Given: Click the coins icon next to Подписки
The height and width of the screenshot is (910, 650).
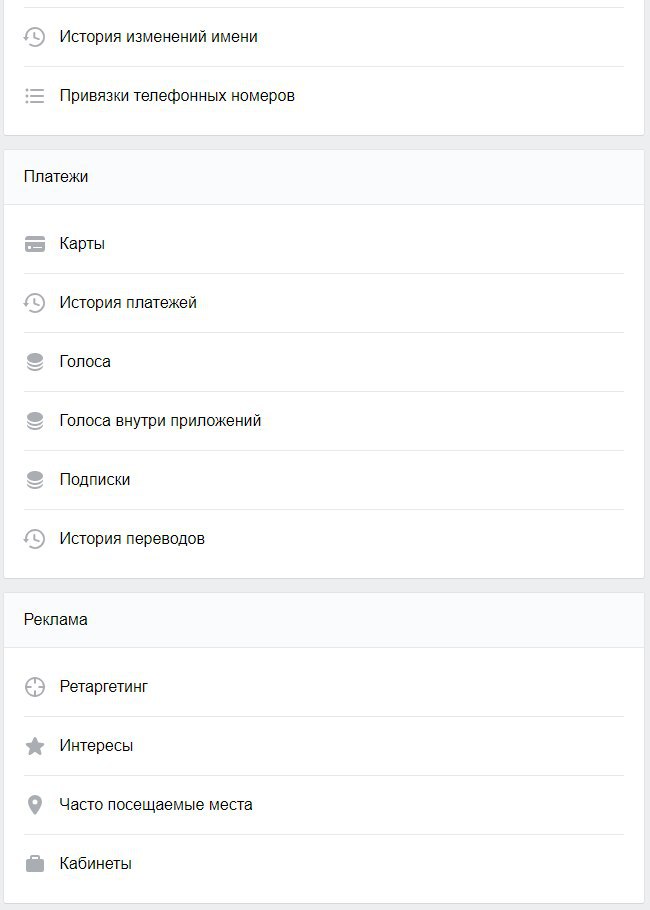Looking at the screenshot, I should [35, 480].
